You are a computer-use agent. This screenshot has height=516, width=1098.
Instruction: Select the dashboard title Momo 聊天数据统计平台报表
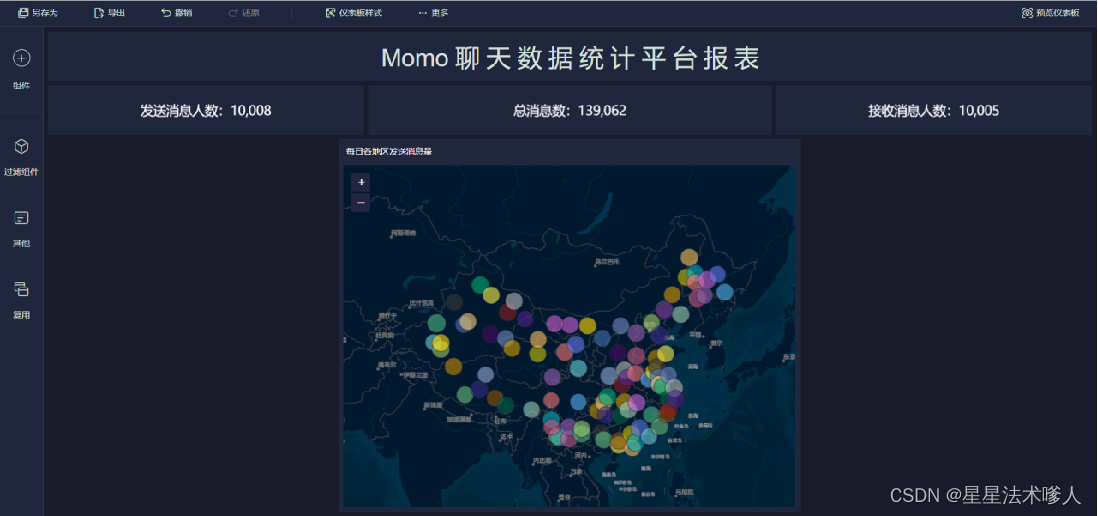(570, 57)
